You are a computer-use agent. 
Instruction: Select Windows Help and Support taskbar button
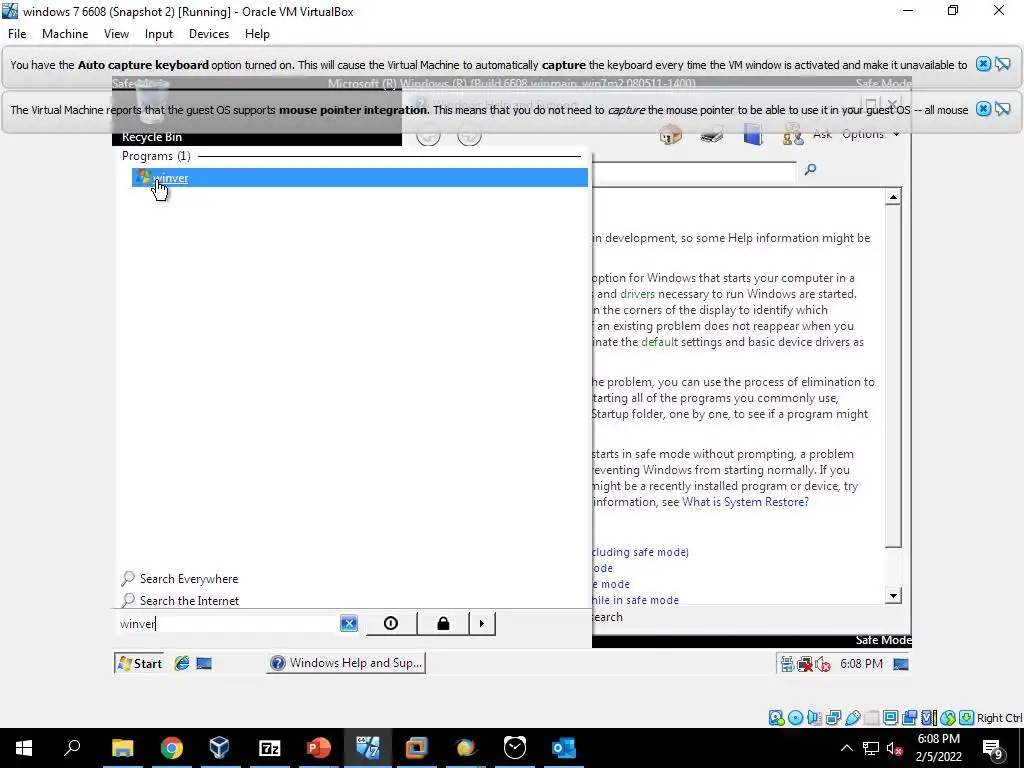pos(346,663)
